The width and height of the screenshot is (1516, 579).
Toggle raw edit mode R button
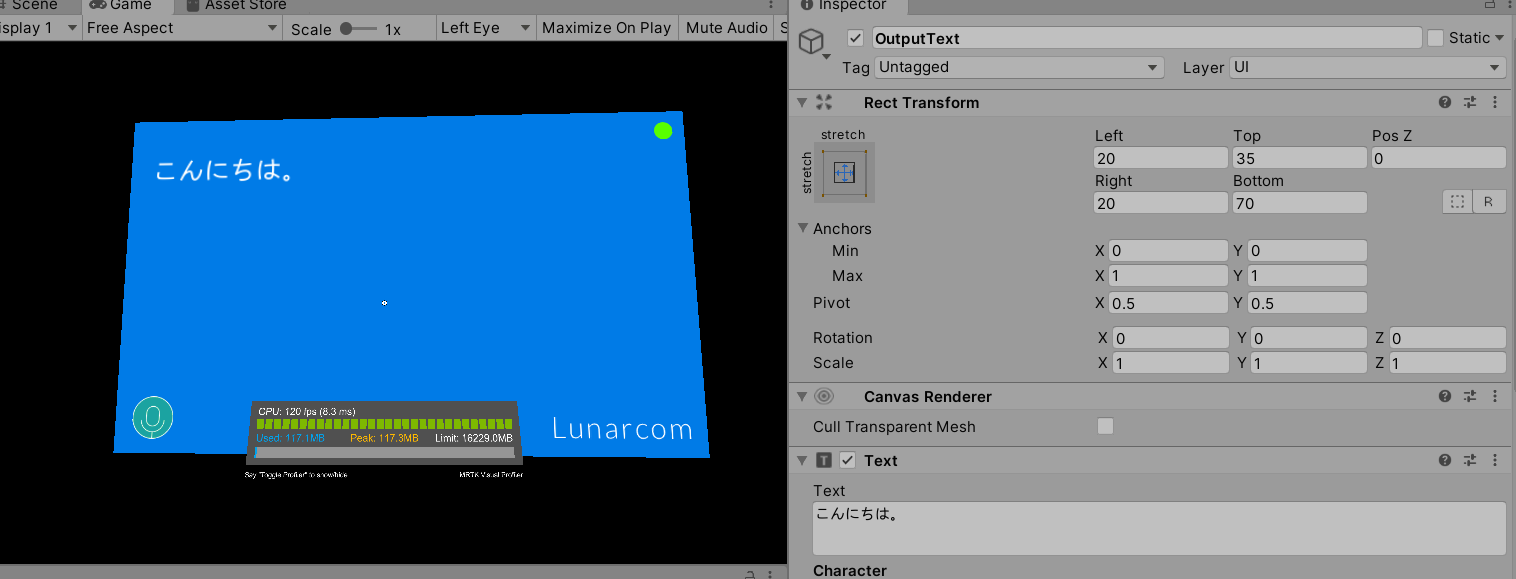pos(1489,202)
